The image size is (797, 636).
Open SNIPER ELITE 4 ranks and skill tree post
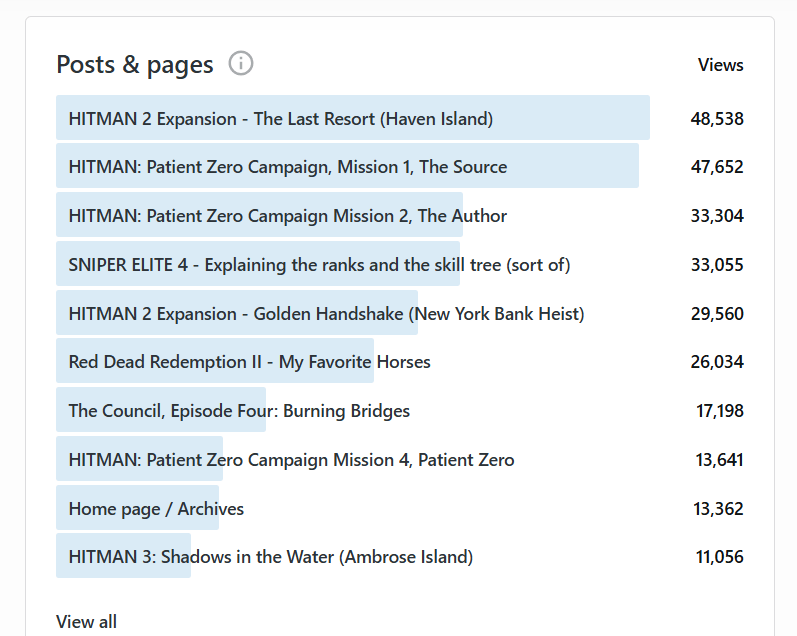[319, 265]
